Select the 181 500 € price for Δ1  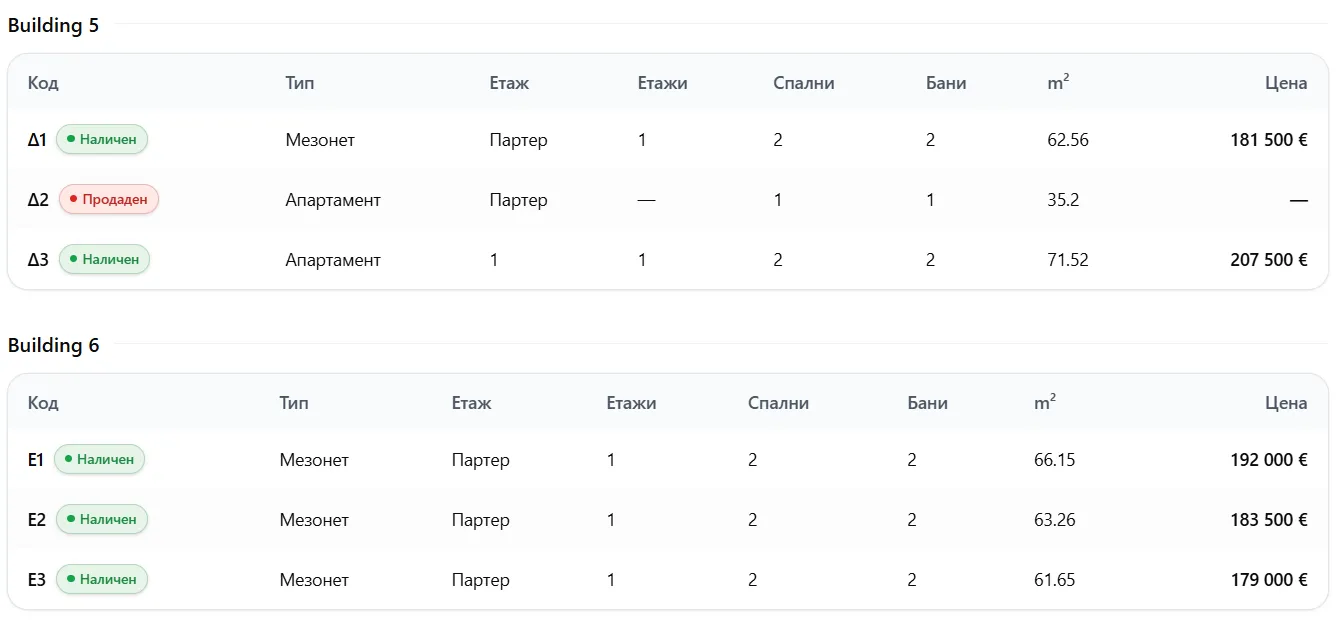coord(1268,140)
